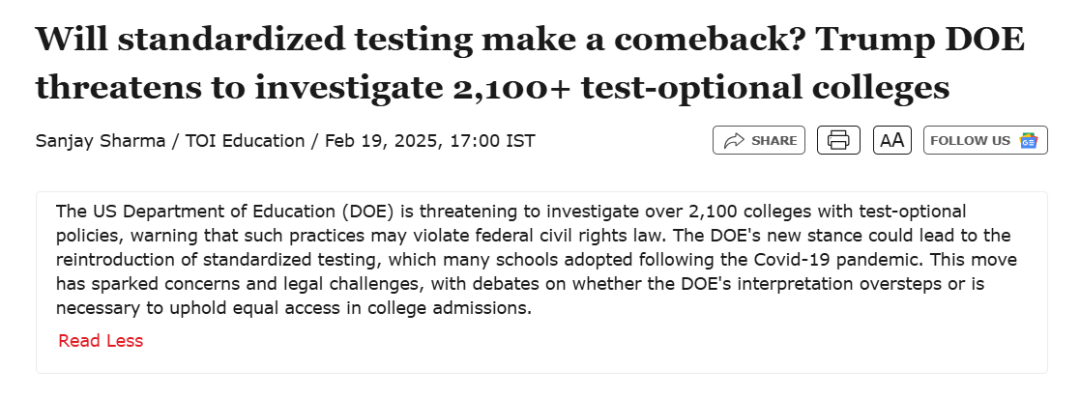This screenshot has width=1080, height=397.
Task: Open the AA font size control
Action: click(892, 141)
